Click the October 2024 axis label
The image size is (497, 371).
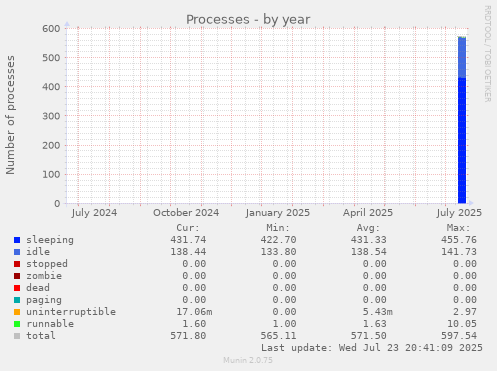tap(186, 213)
